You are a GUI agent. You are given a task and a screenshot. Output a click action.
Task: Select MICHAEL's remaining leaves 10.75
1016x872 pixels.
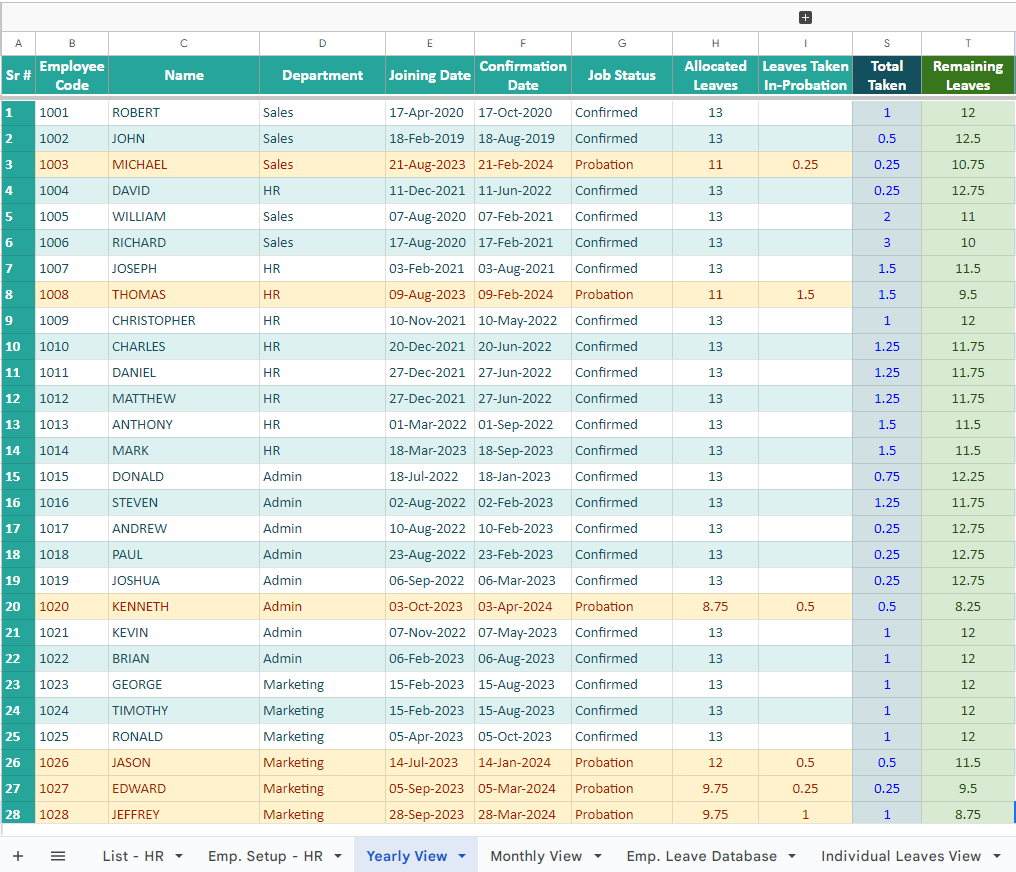pyautogui.click(x=968, y=165)
